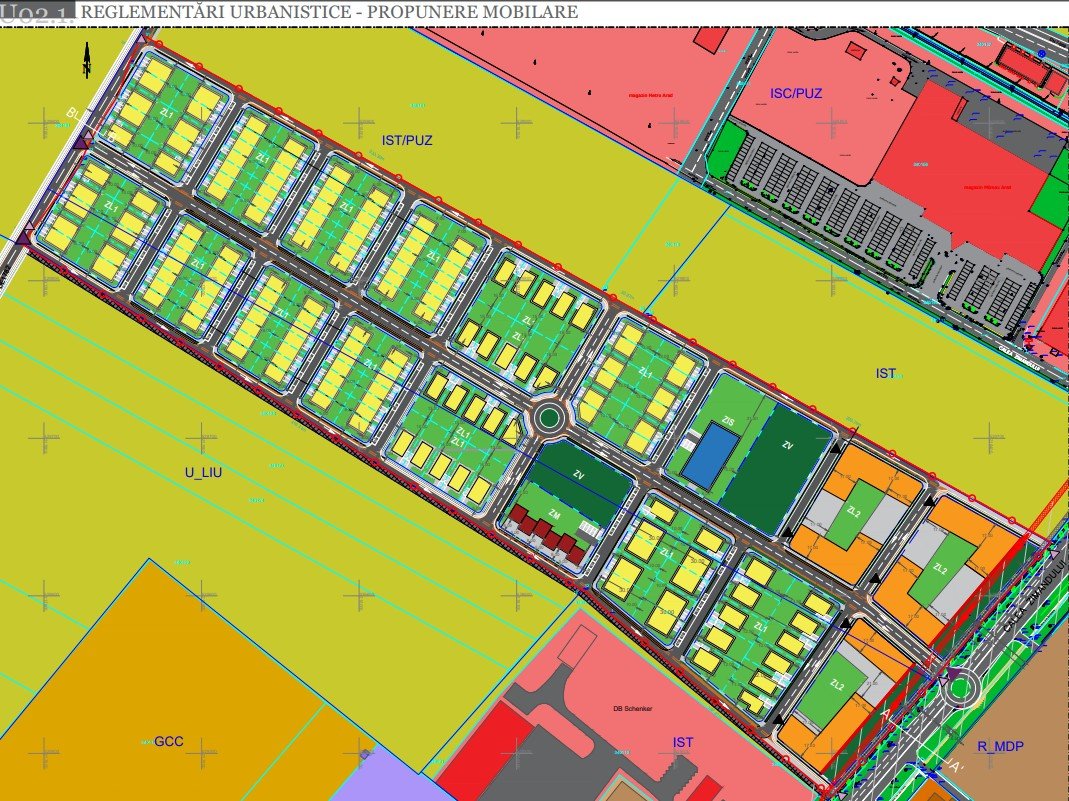Click the 'DB Schenker' building label

pos(633,709)
